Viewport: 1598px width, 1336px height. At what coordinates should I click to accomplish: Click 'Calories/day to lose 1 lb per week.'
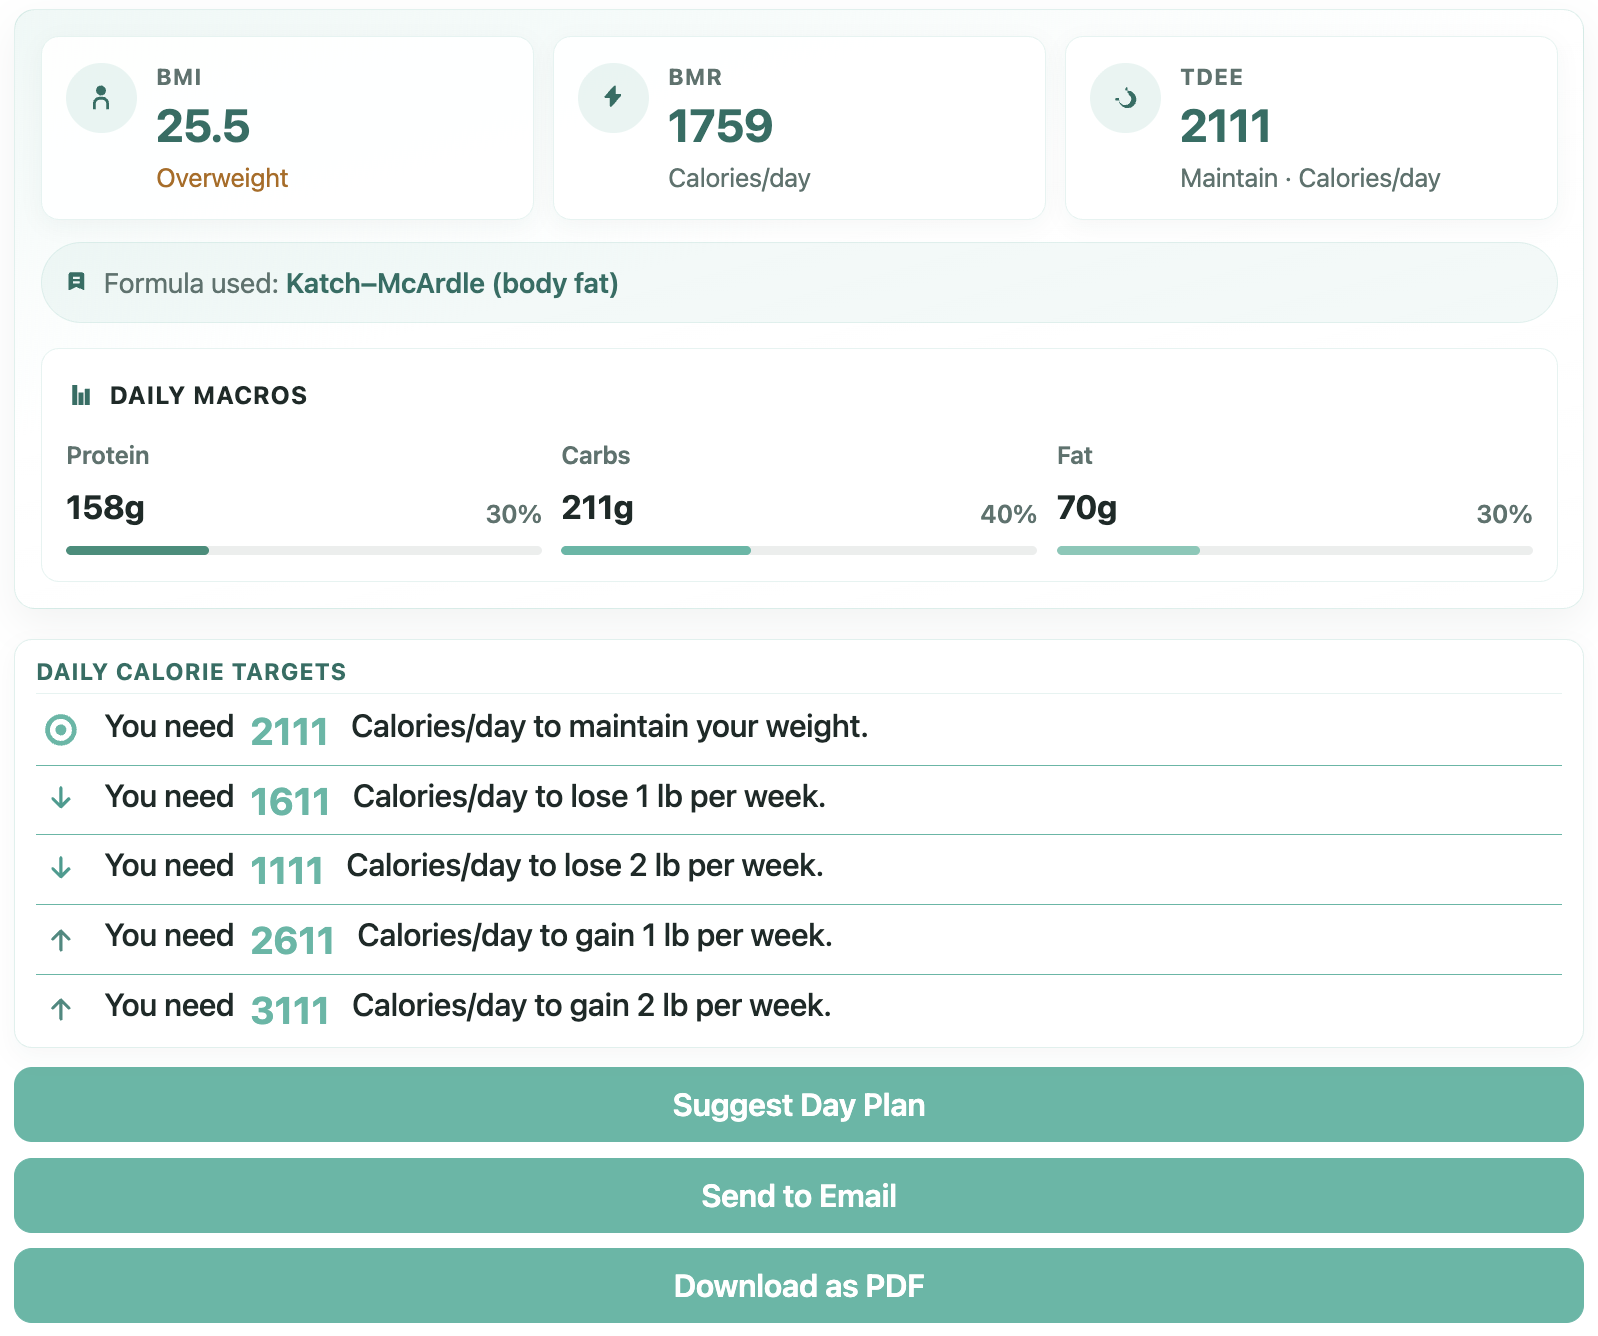point(589,797)
